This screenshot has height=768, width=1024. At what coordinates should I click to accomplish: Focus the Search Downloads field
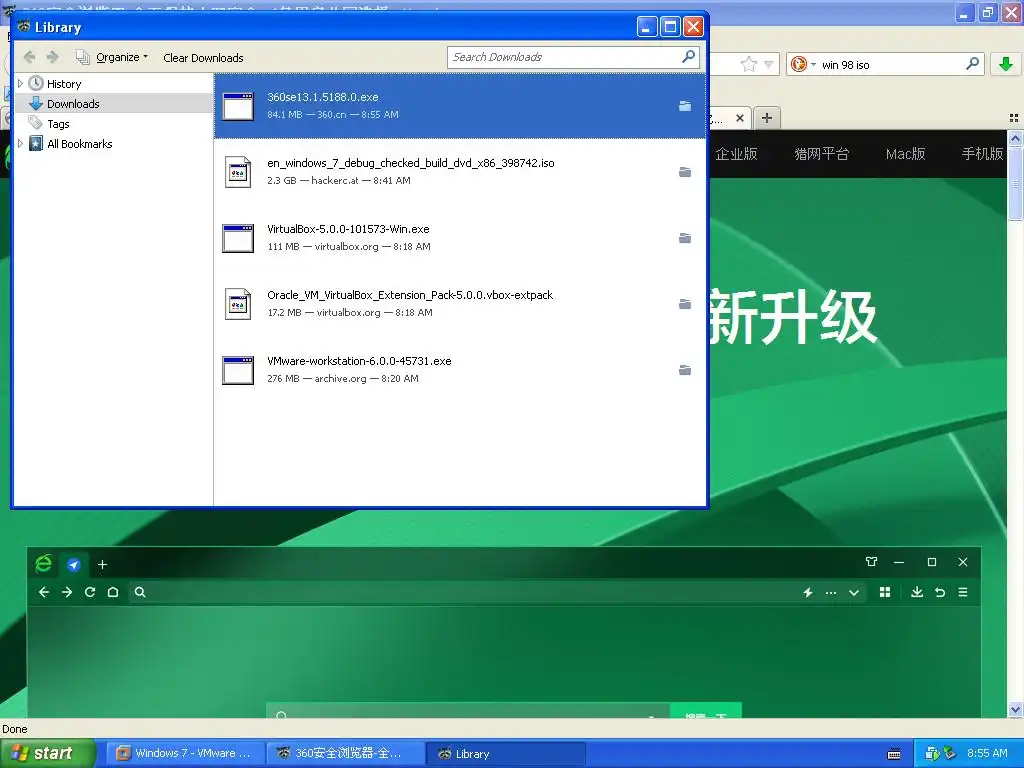coord(573,57)
